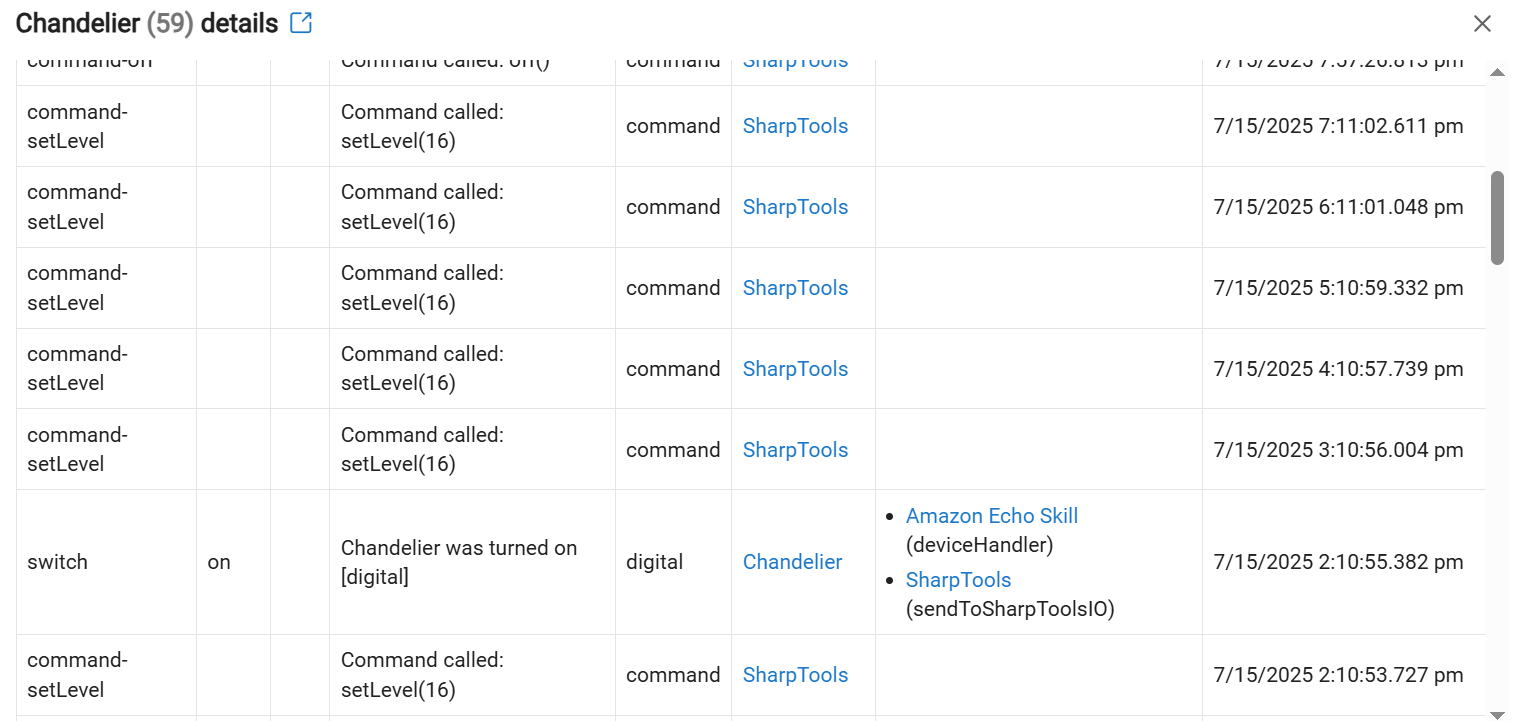This screenshot has height=721, width=1513.
Task: Open Chandelier details in new window icon
Action: point(301,23)
